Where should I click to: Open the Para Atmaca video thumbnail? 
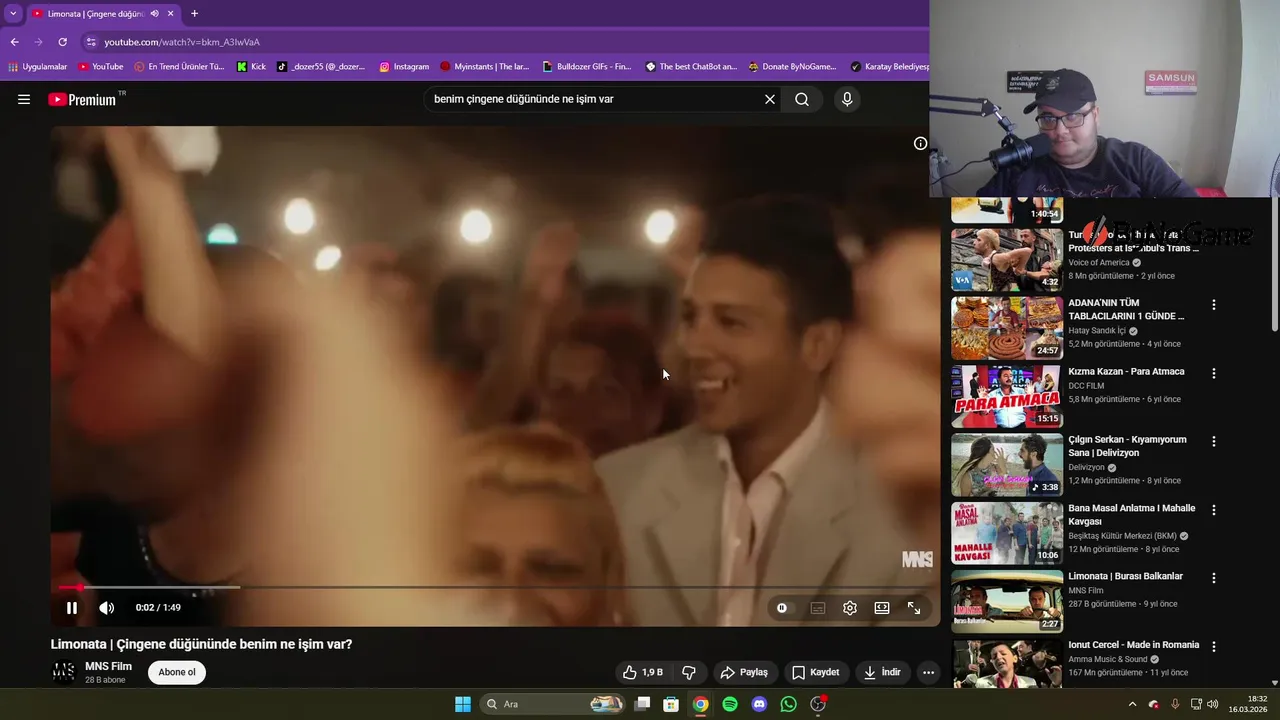[1007, 395]
